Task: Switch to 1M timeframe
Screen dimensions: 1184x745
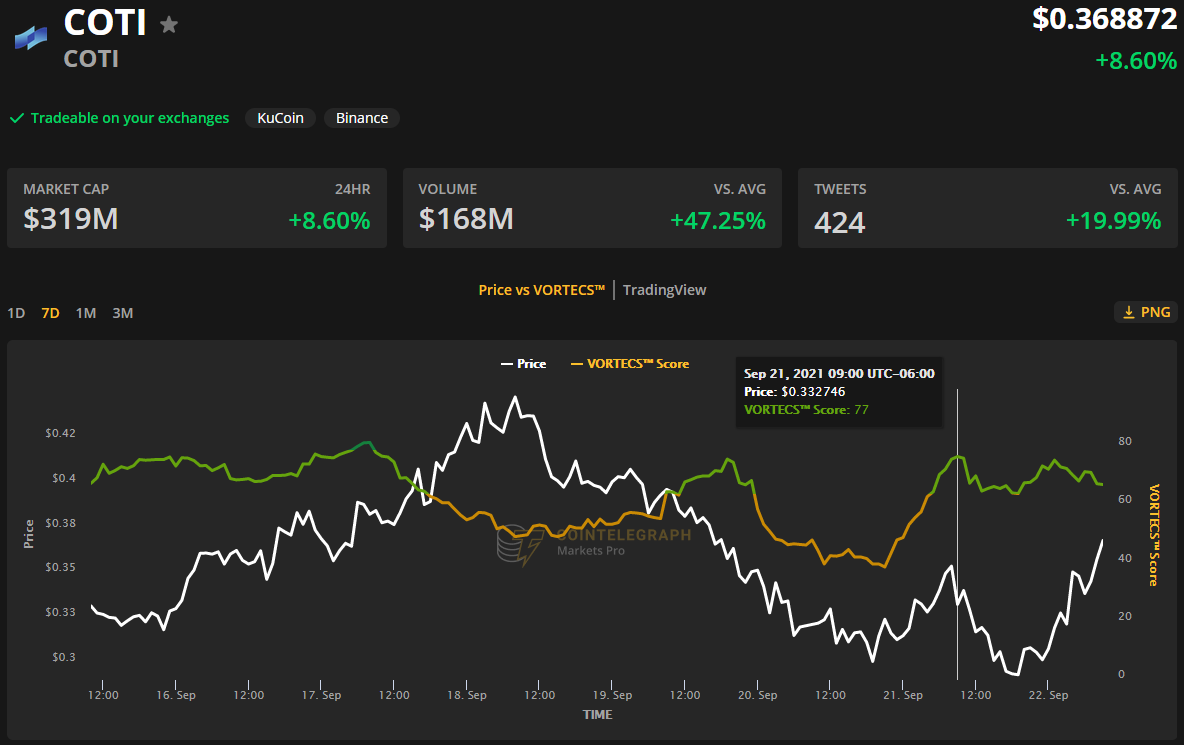Action: (86, 313)
